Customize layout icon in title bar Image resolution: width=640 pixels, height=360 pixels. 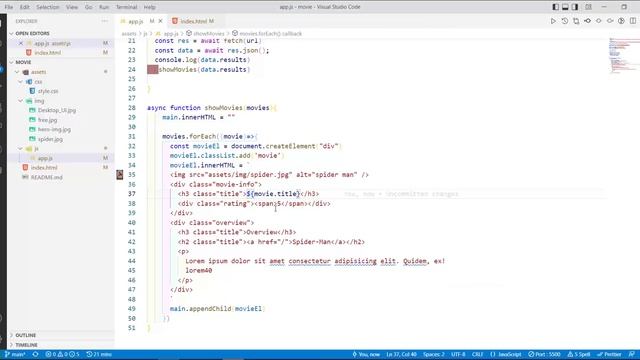pos(588,7)
